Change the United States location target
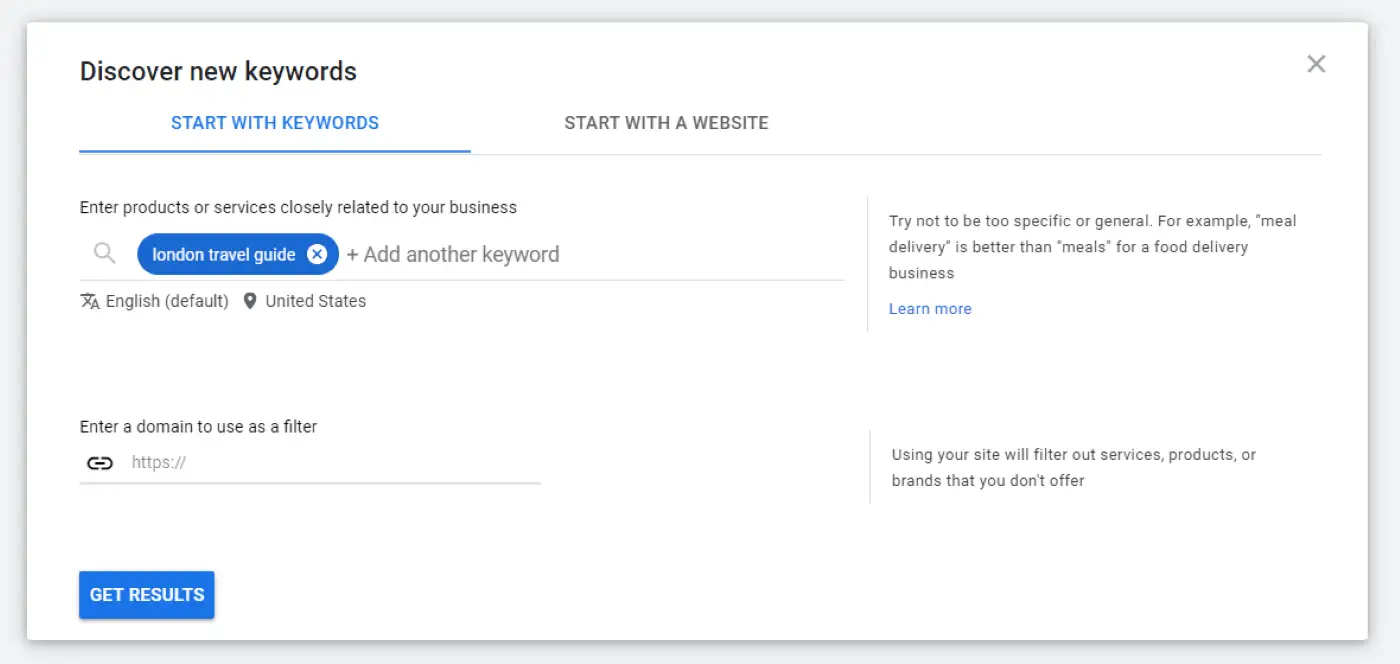Screen dimensions: 1400x664 pyautogui.click(x=315, y=301)
